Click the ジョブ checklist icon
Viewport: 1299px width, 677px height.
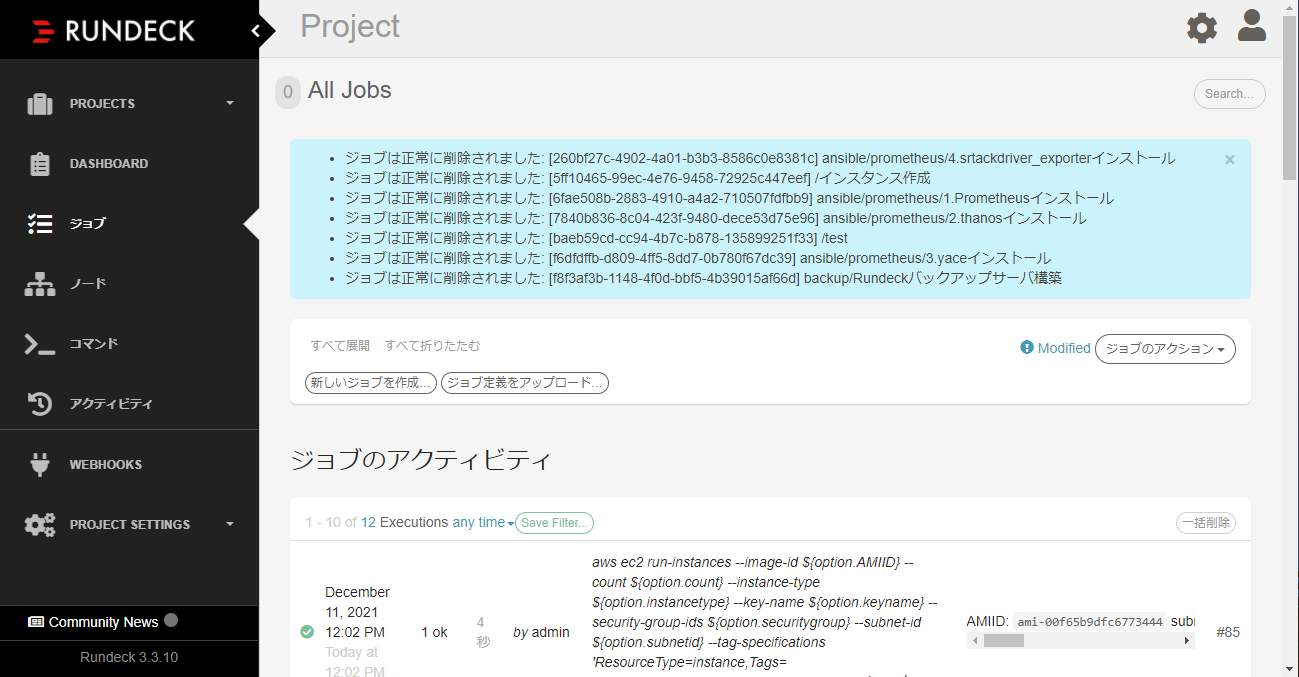[40, 224]
